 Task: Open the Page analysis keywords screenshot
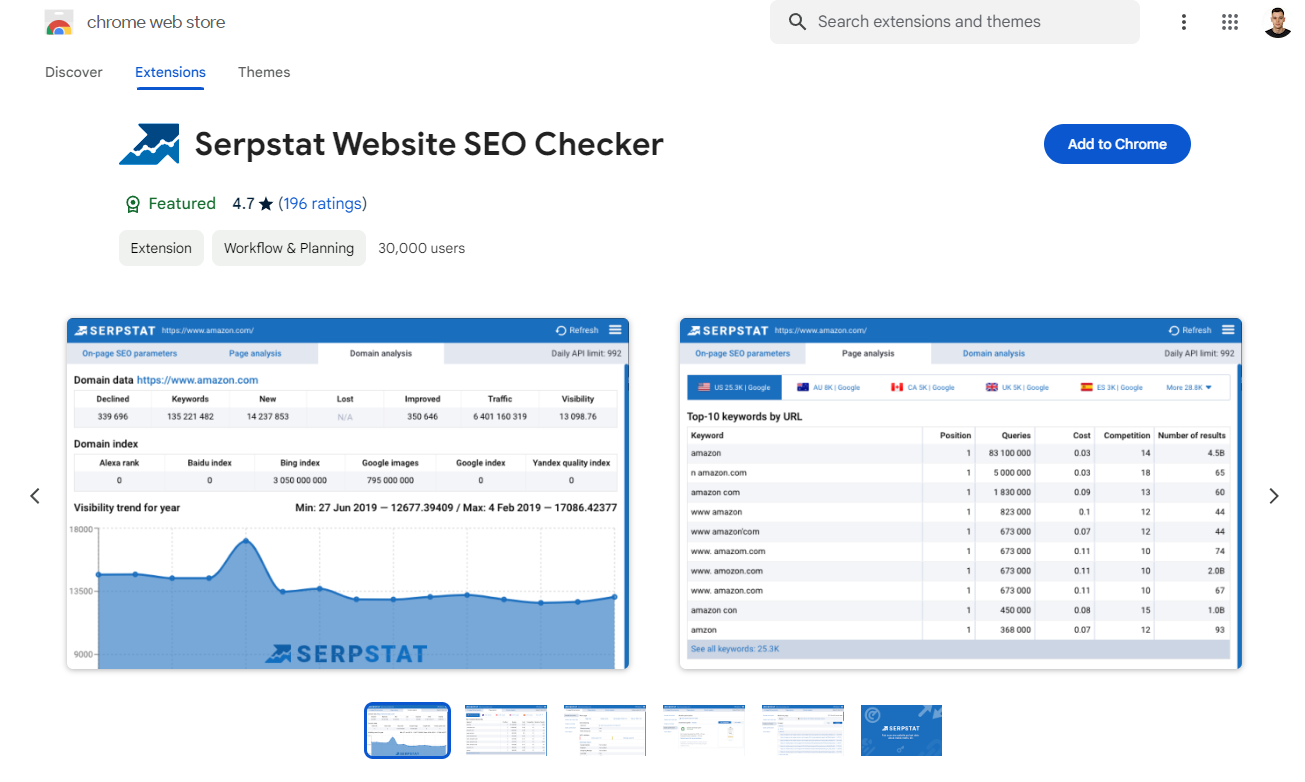(x=960, y=494)
